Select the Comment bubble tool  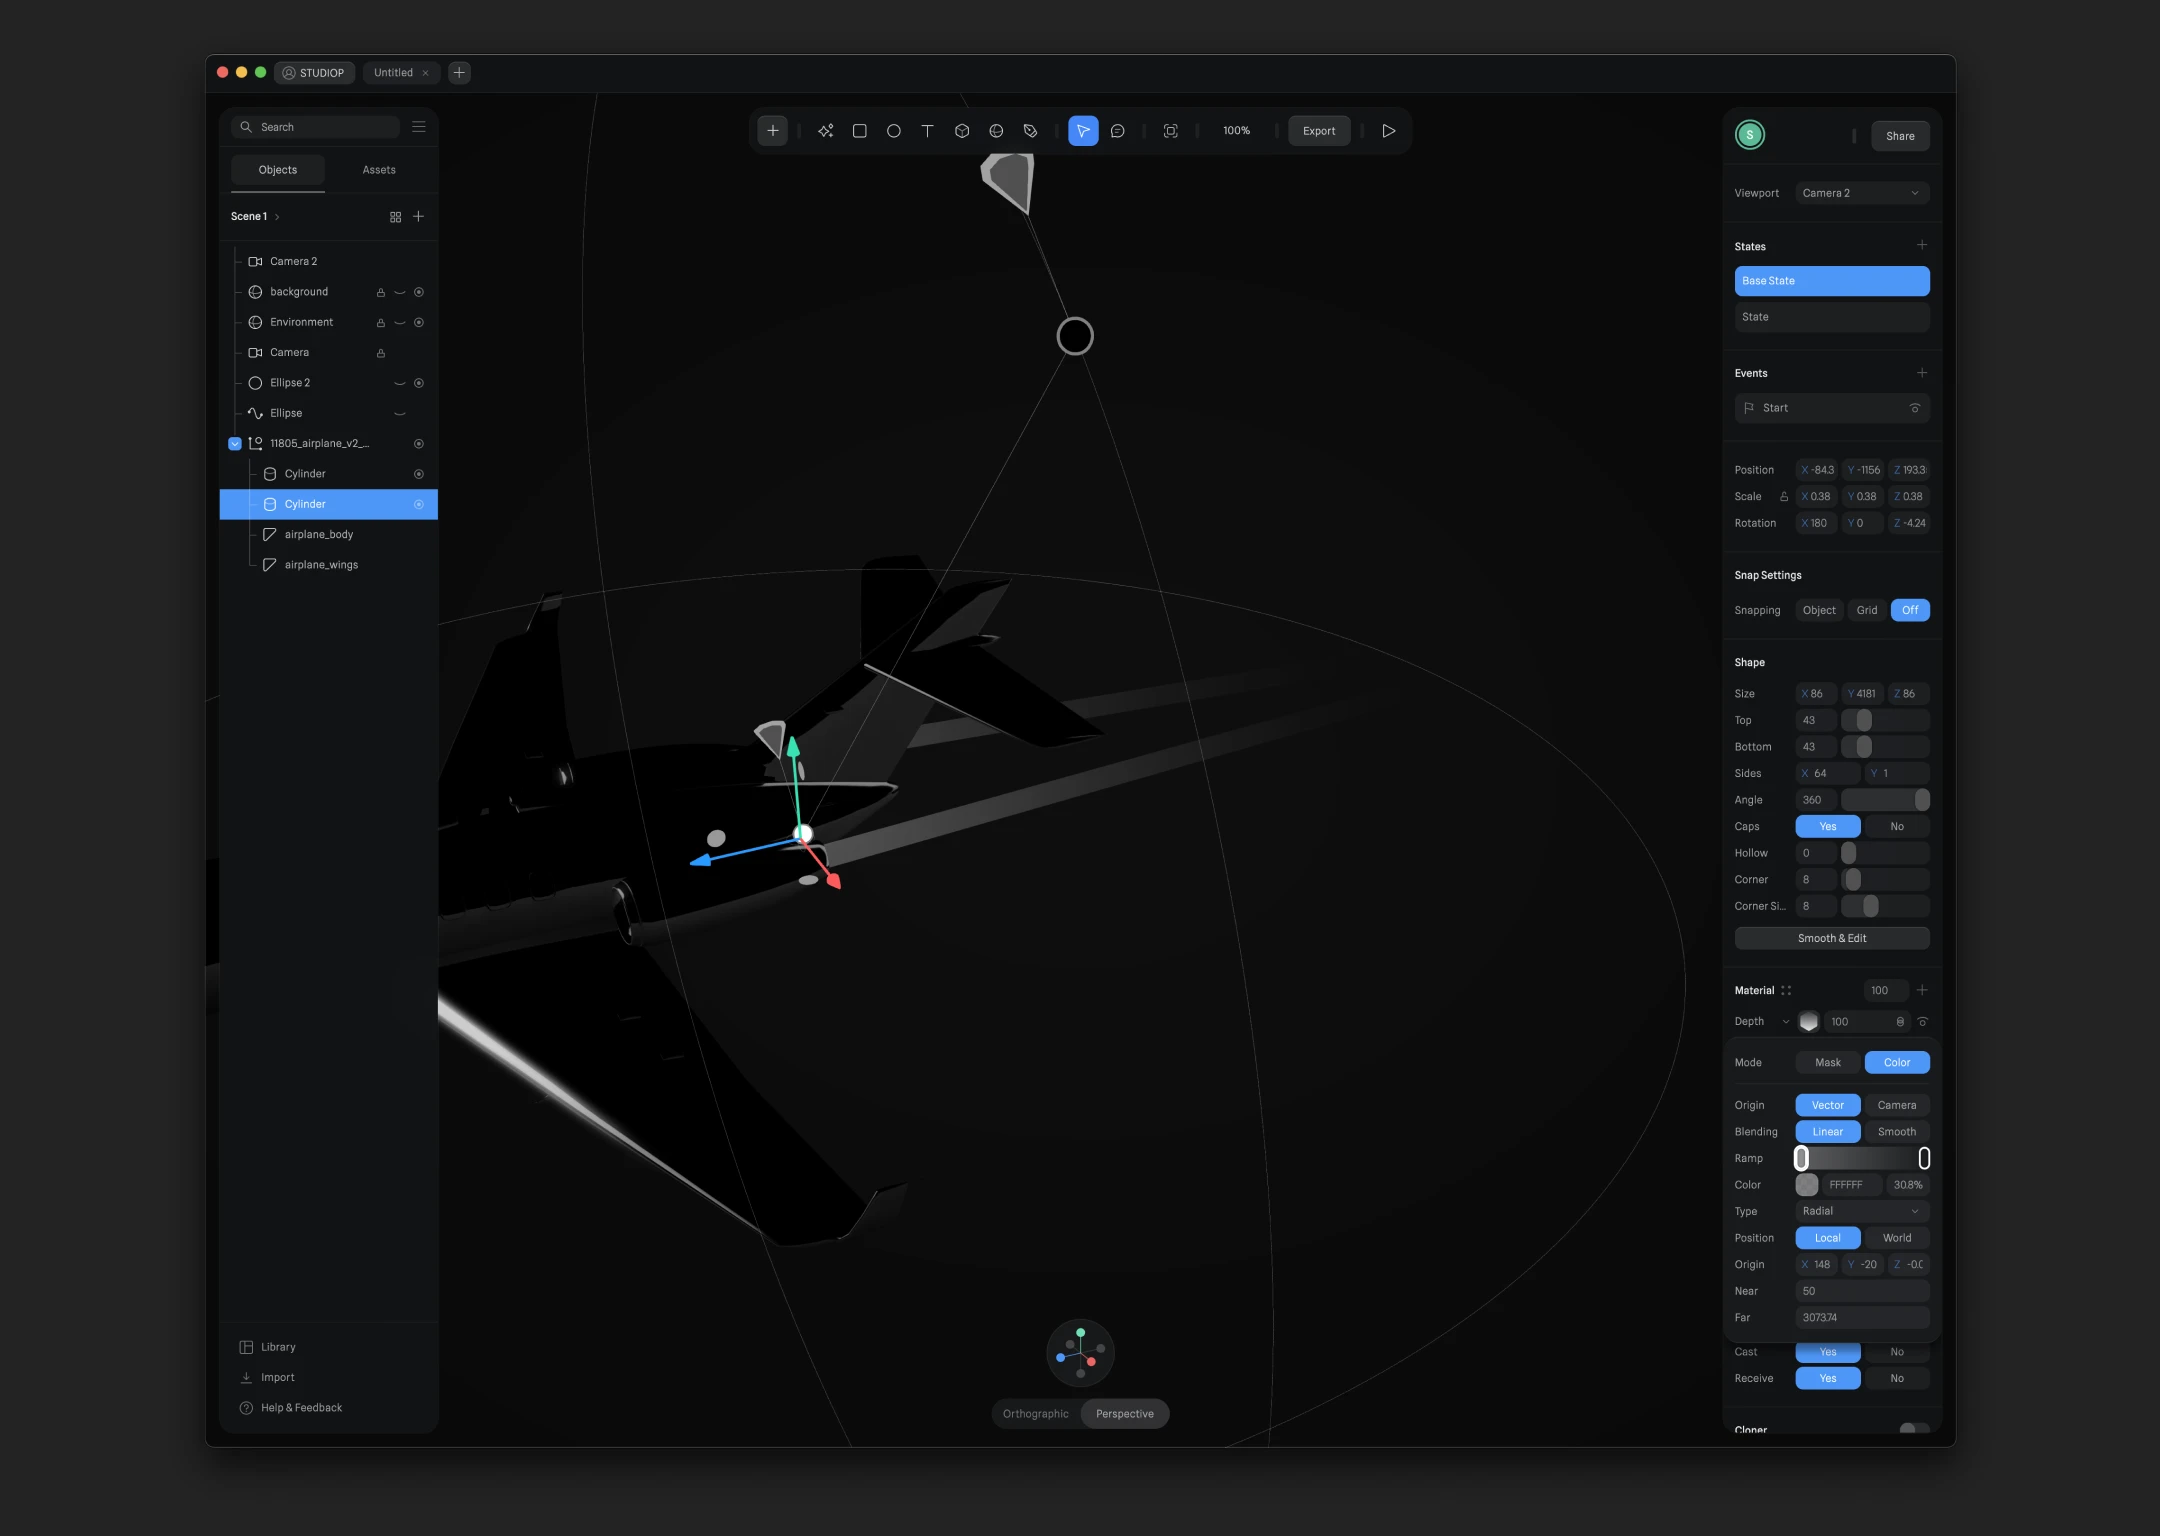1118,131
